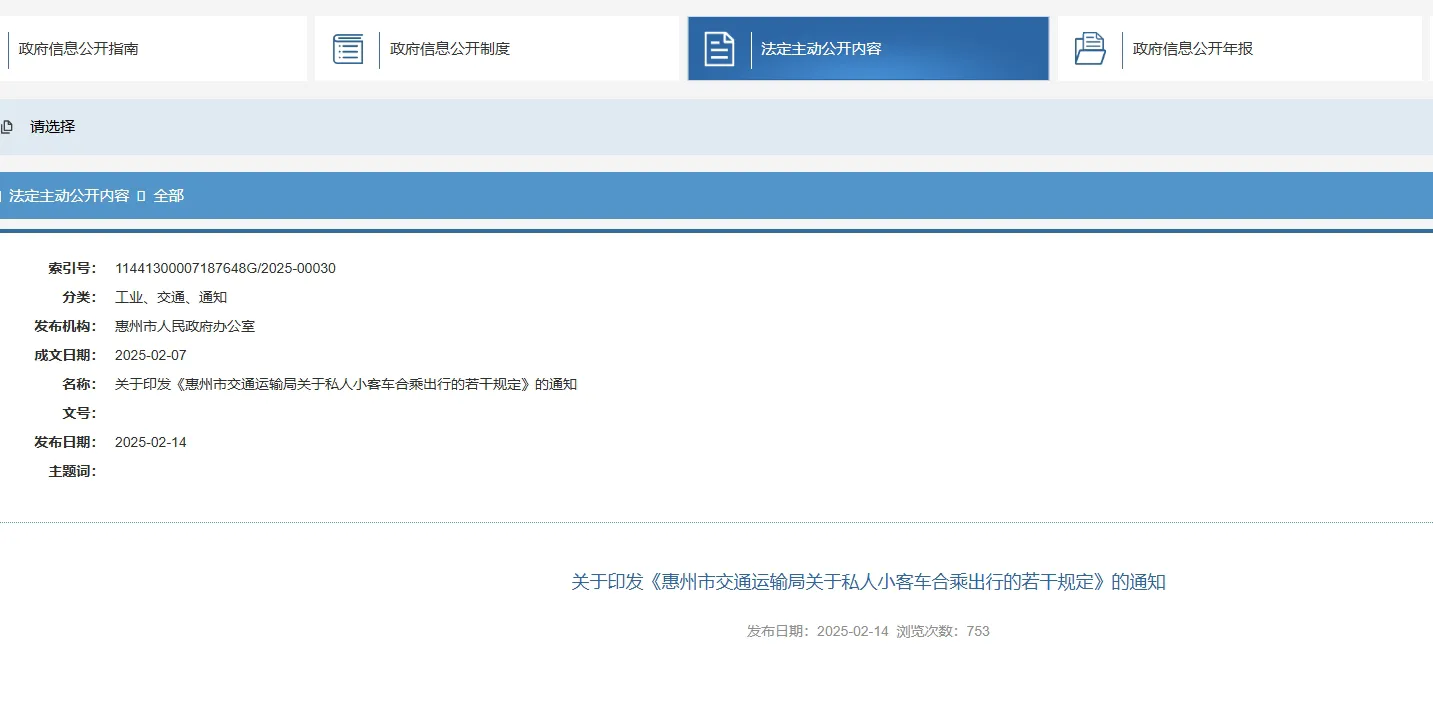Image resolution: width=1433 pixels, height=713 pixels.
Task: Open the 政府信息公开制度 list icon
Action: pyautogui.click(x=348, y=49)
